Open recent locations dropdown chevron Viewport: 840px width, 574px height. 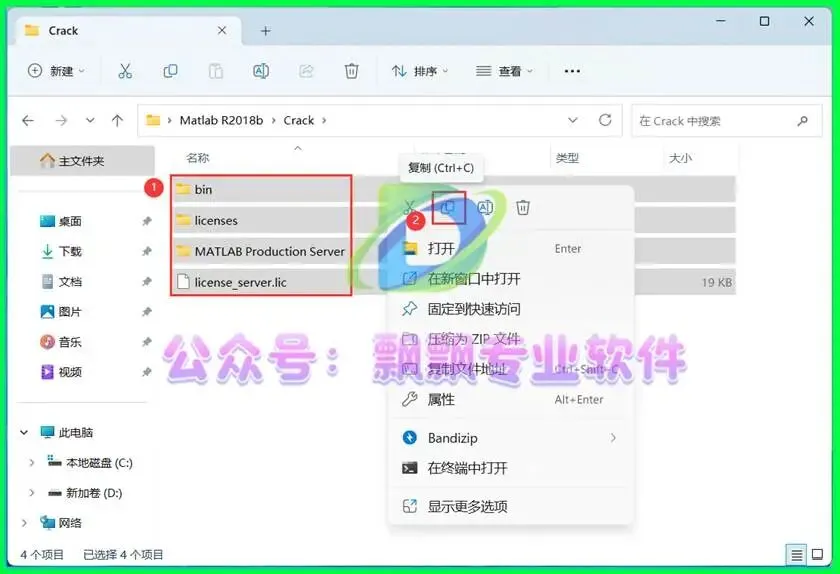pos(90,120)
